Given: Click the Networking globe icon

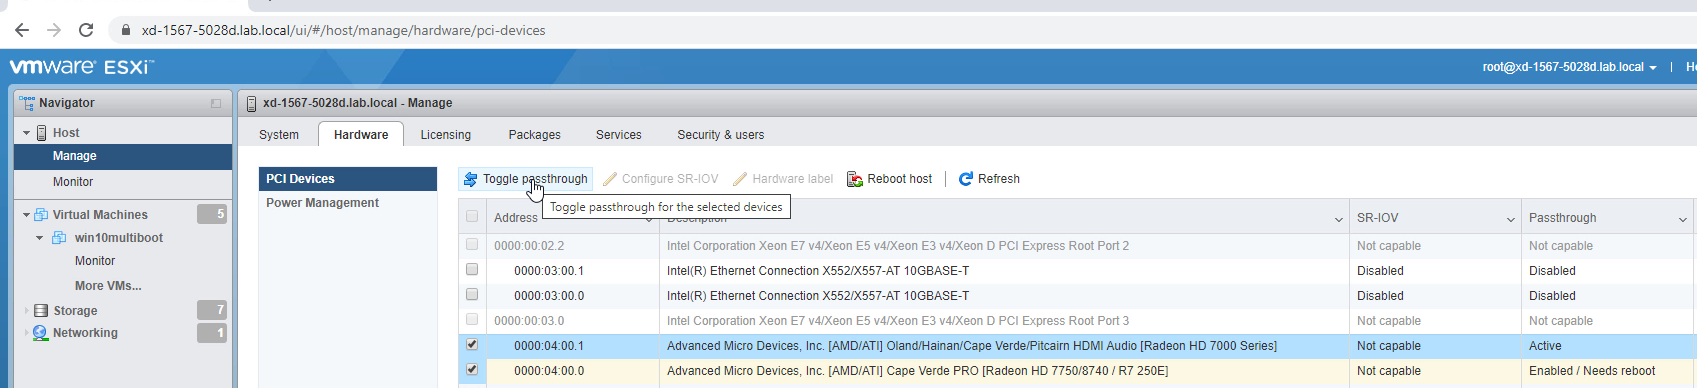Looking at the screenshot, I should pyautogui.click(x=40, y=333).
